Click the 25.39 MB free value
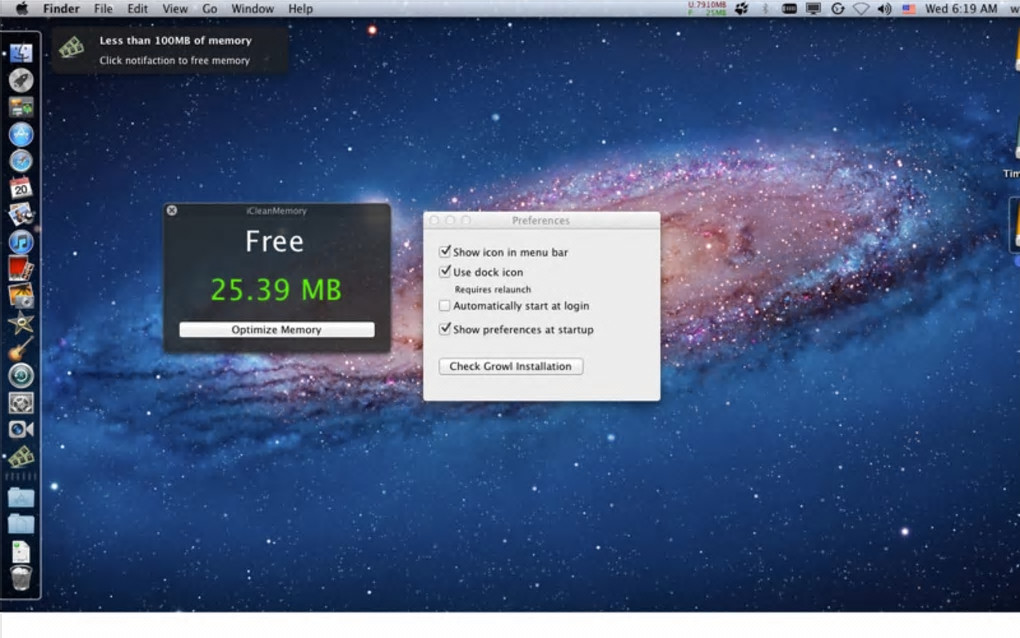 tap(276, 289)
